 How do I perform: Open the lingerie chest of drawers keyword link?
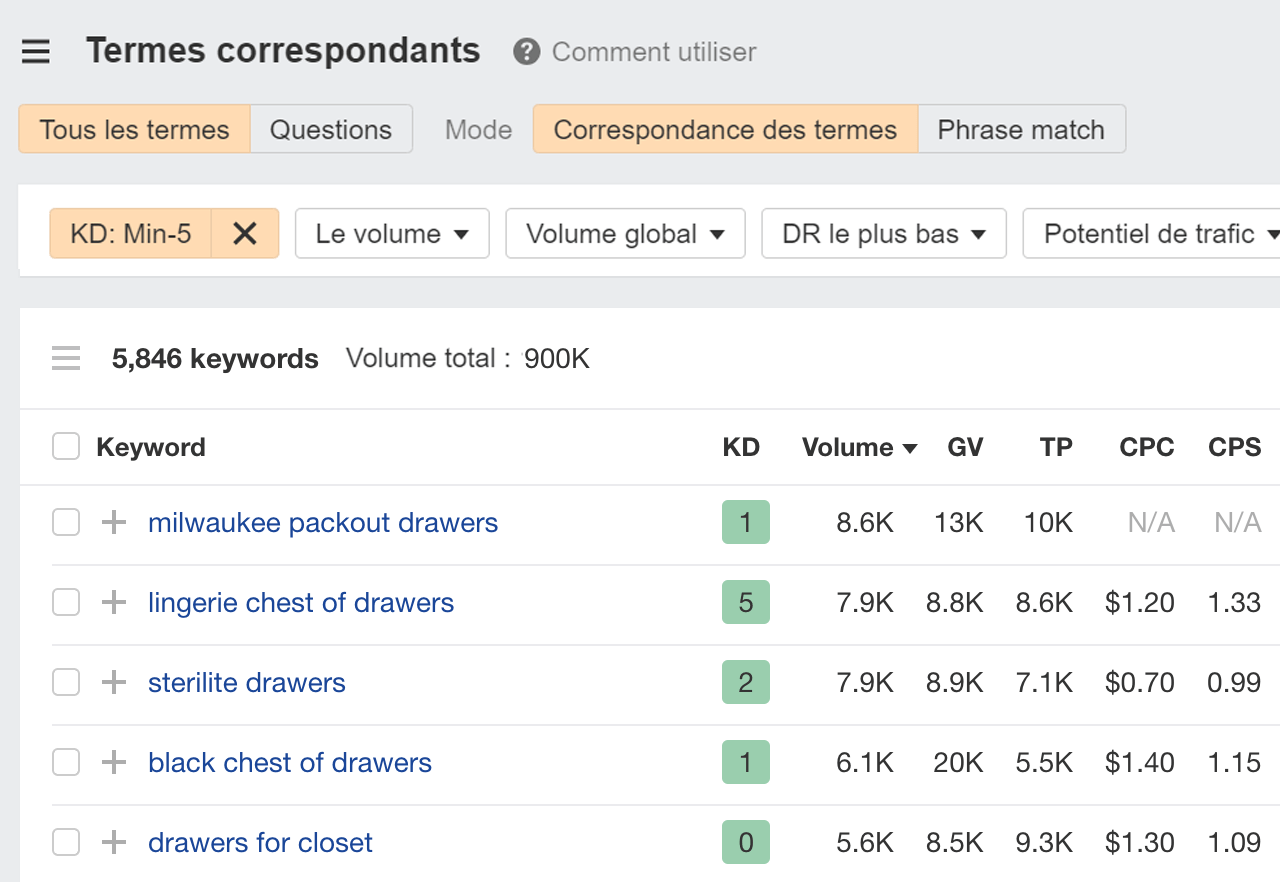click(x=300, y=602)
